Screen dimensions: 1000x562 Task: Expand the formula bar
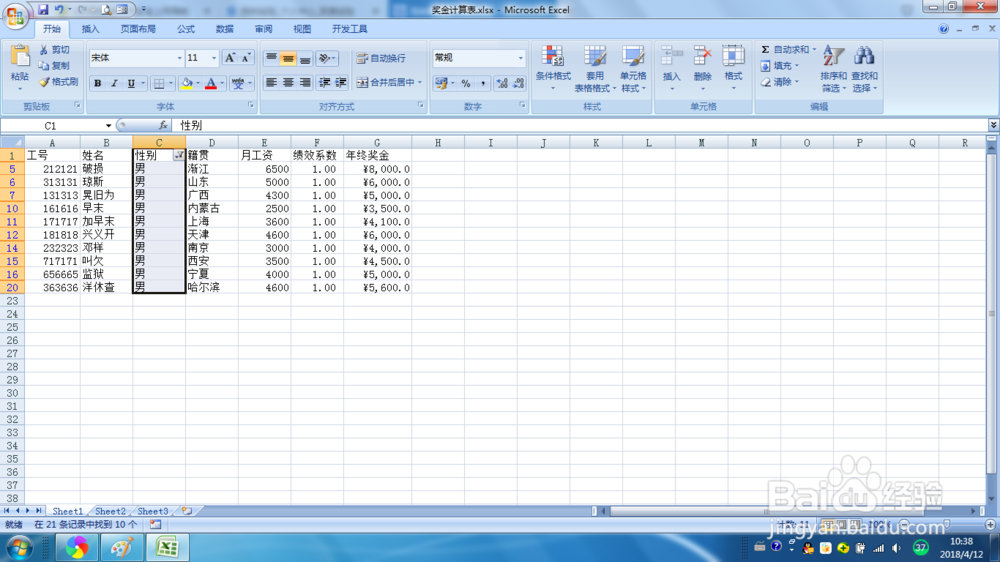click(x=993, y=125)
